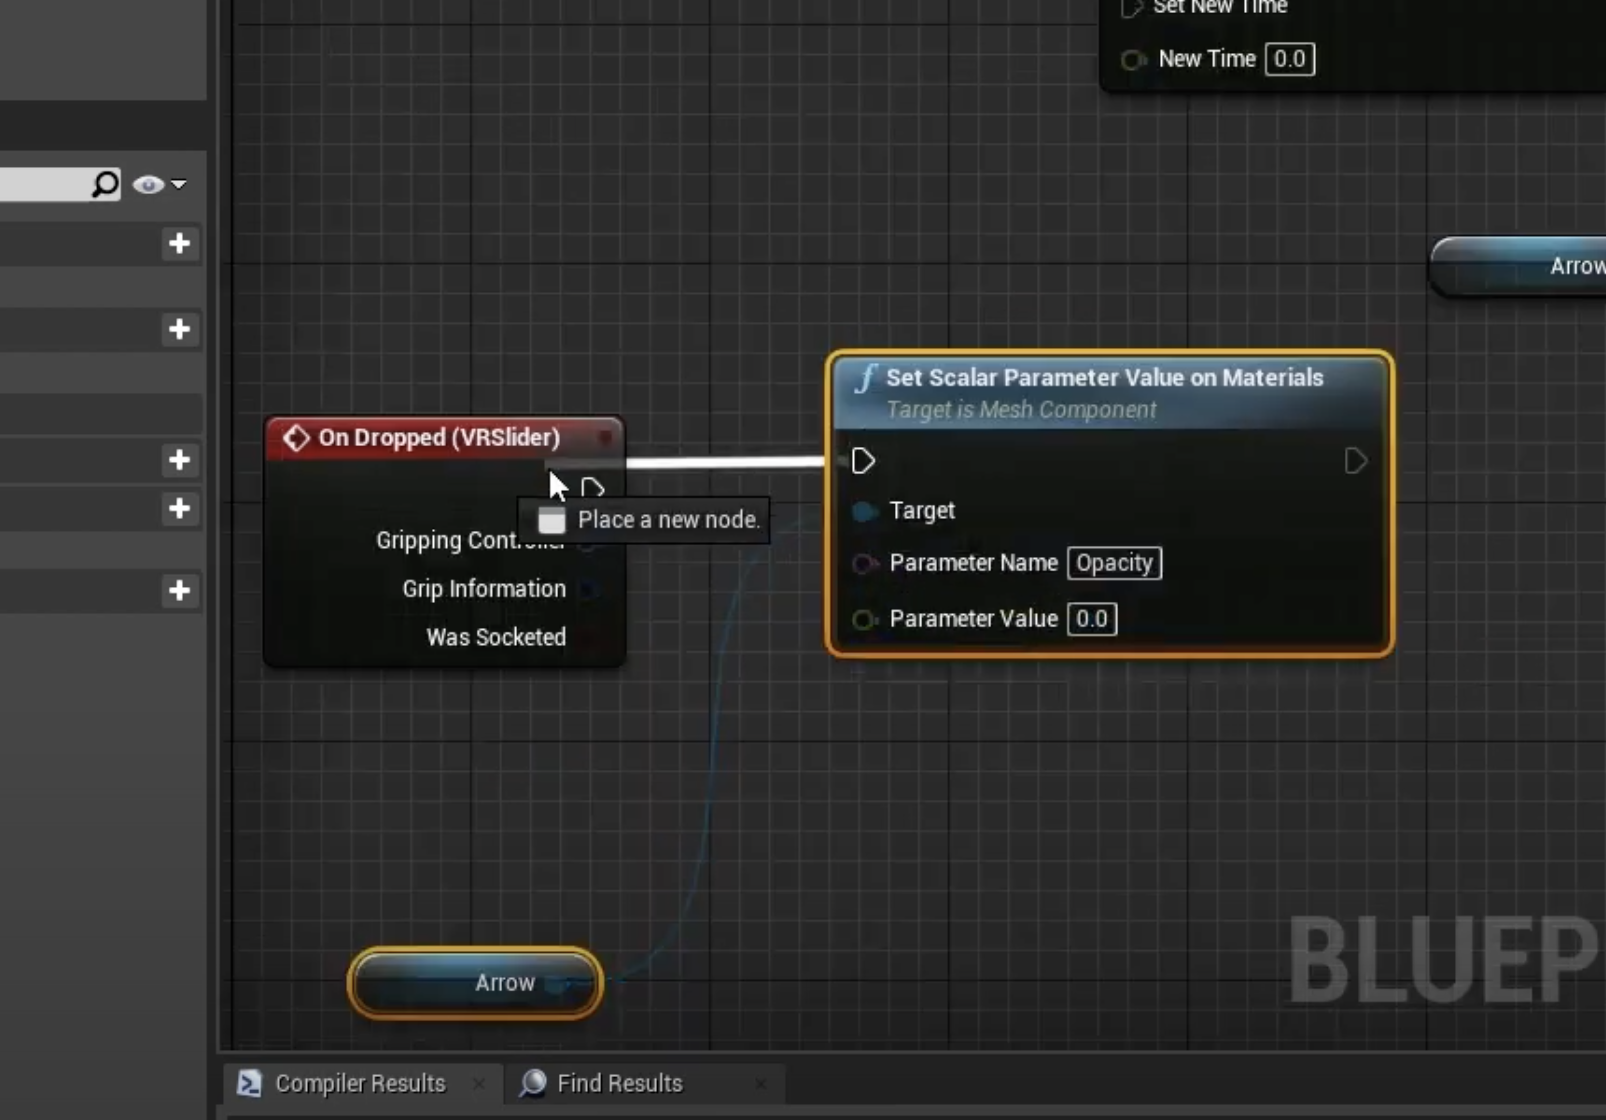
Task: Close the Find Results tab
Action: [x=761, y=1083]
